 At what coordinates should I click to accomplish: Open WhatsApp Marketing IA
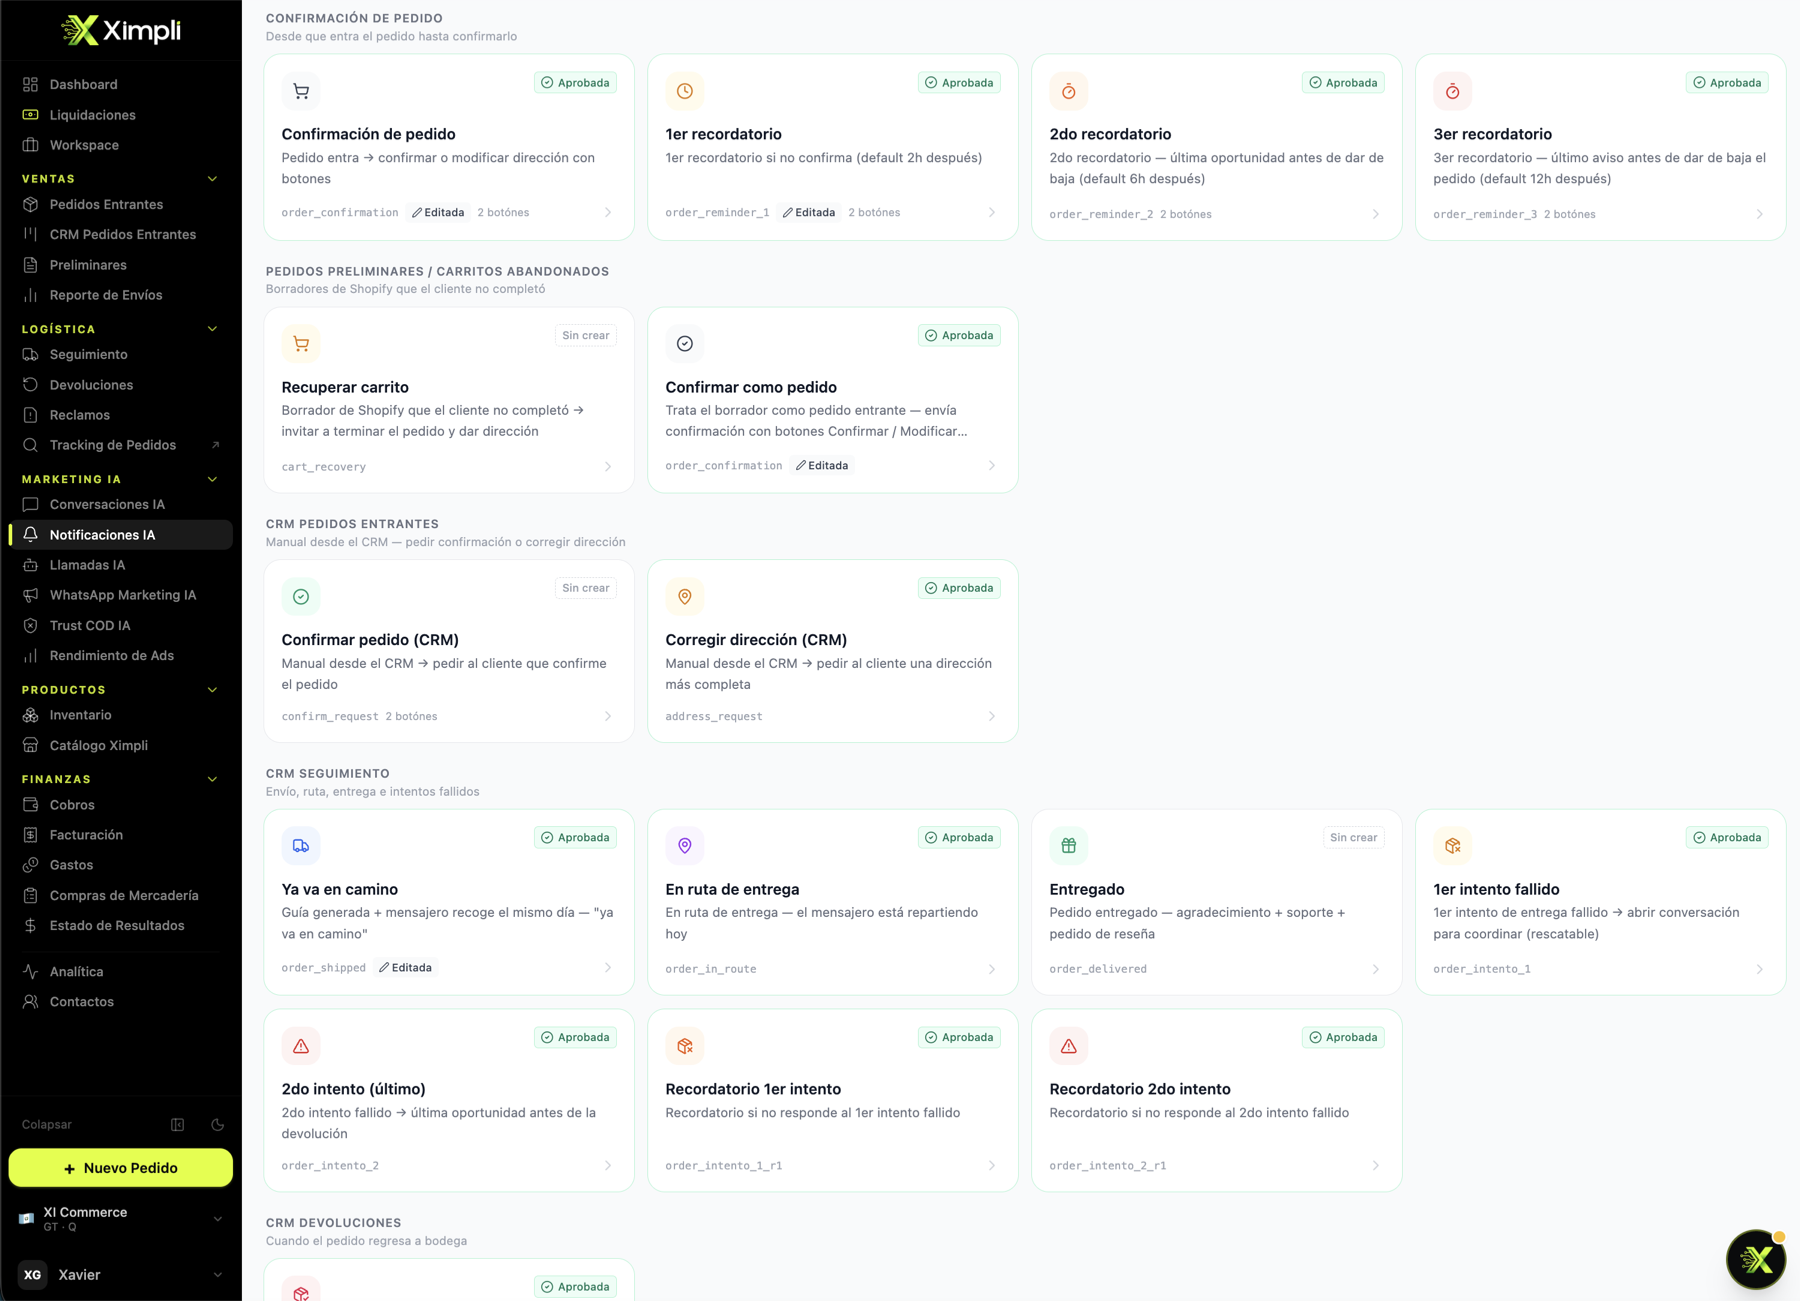[x=120, y=595]
